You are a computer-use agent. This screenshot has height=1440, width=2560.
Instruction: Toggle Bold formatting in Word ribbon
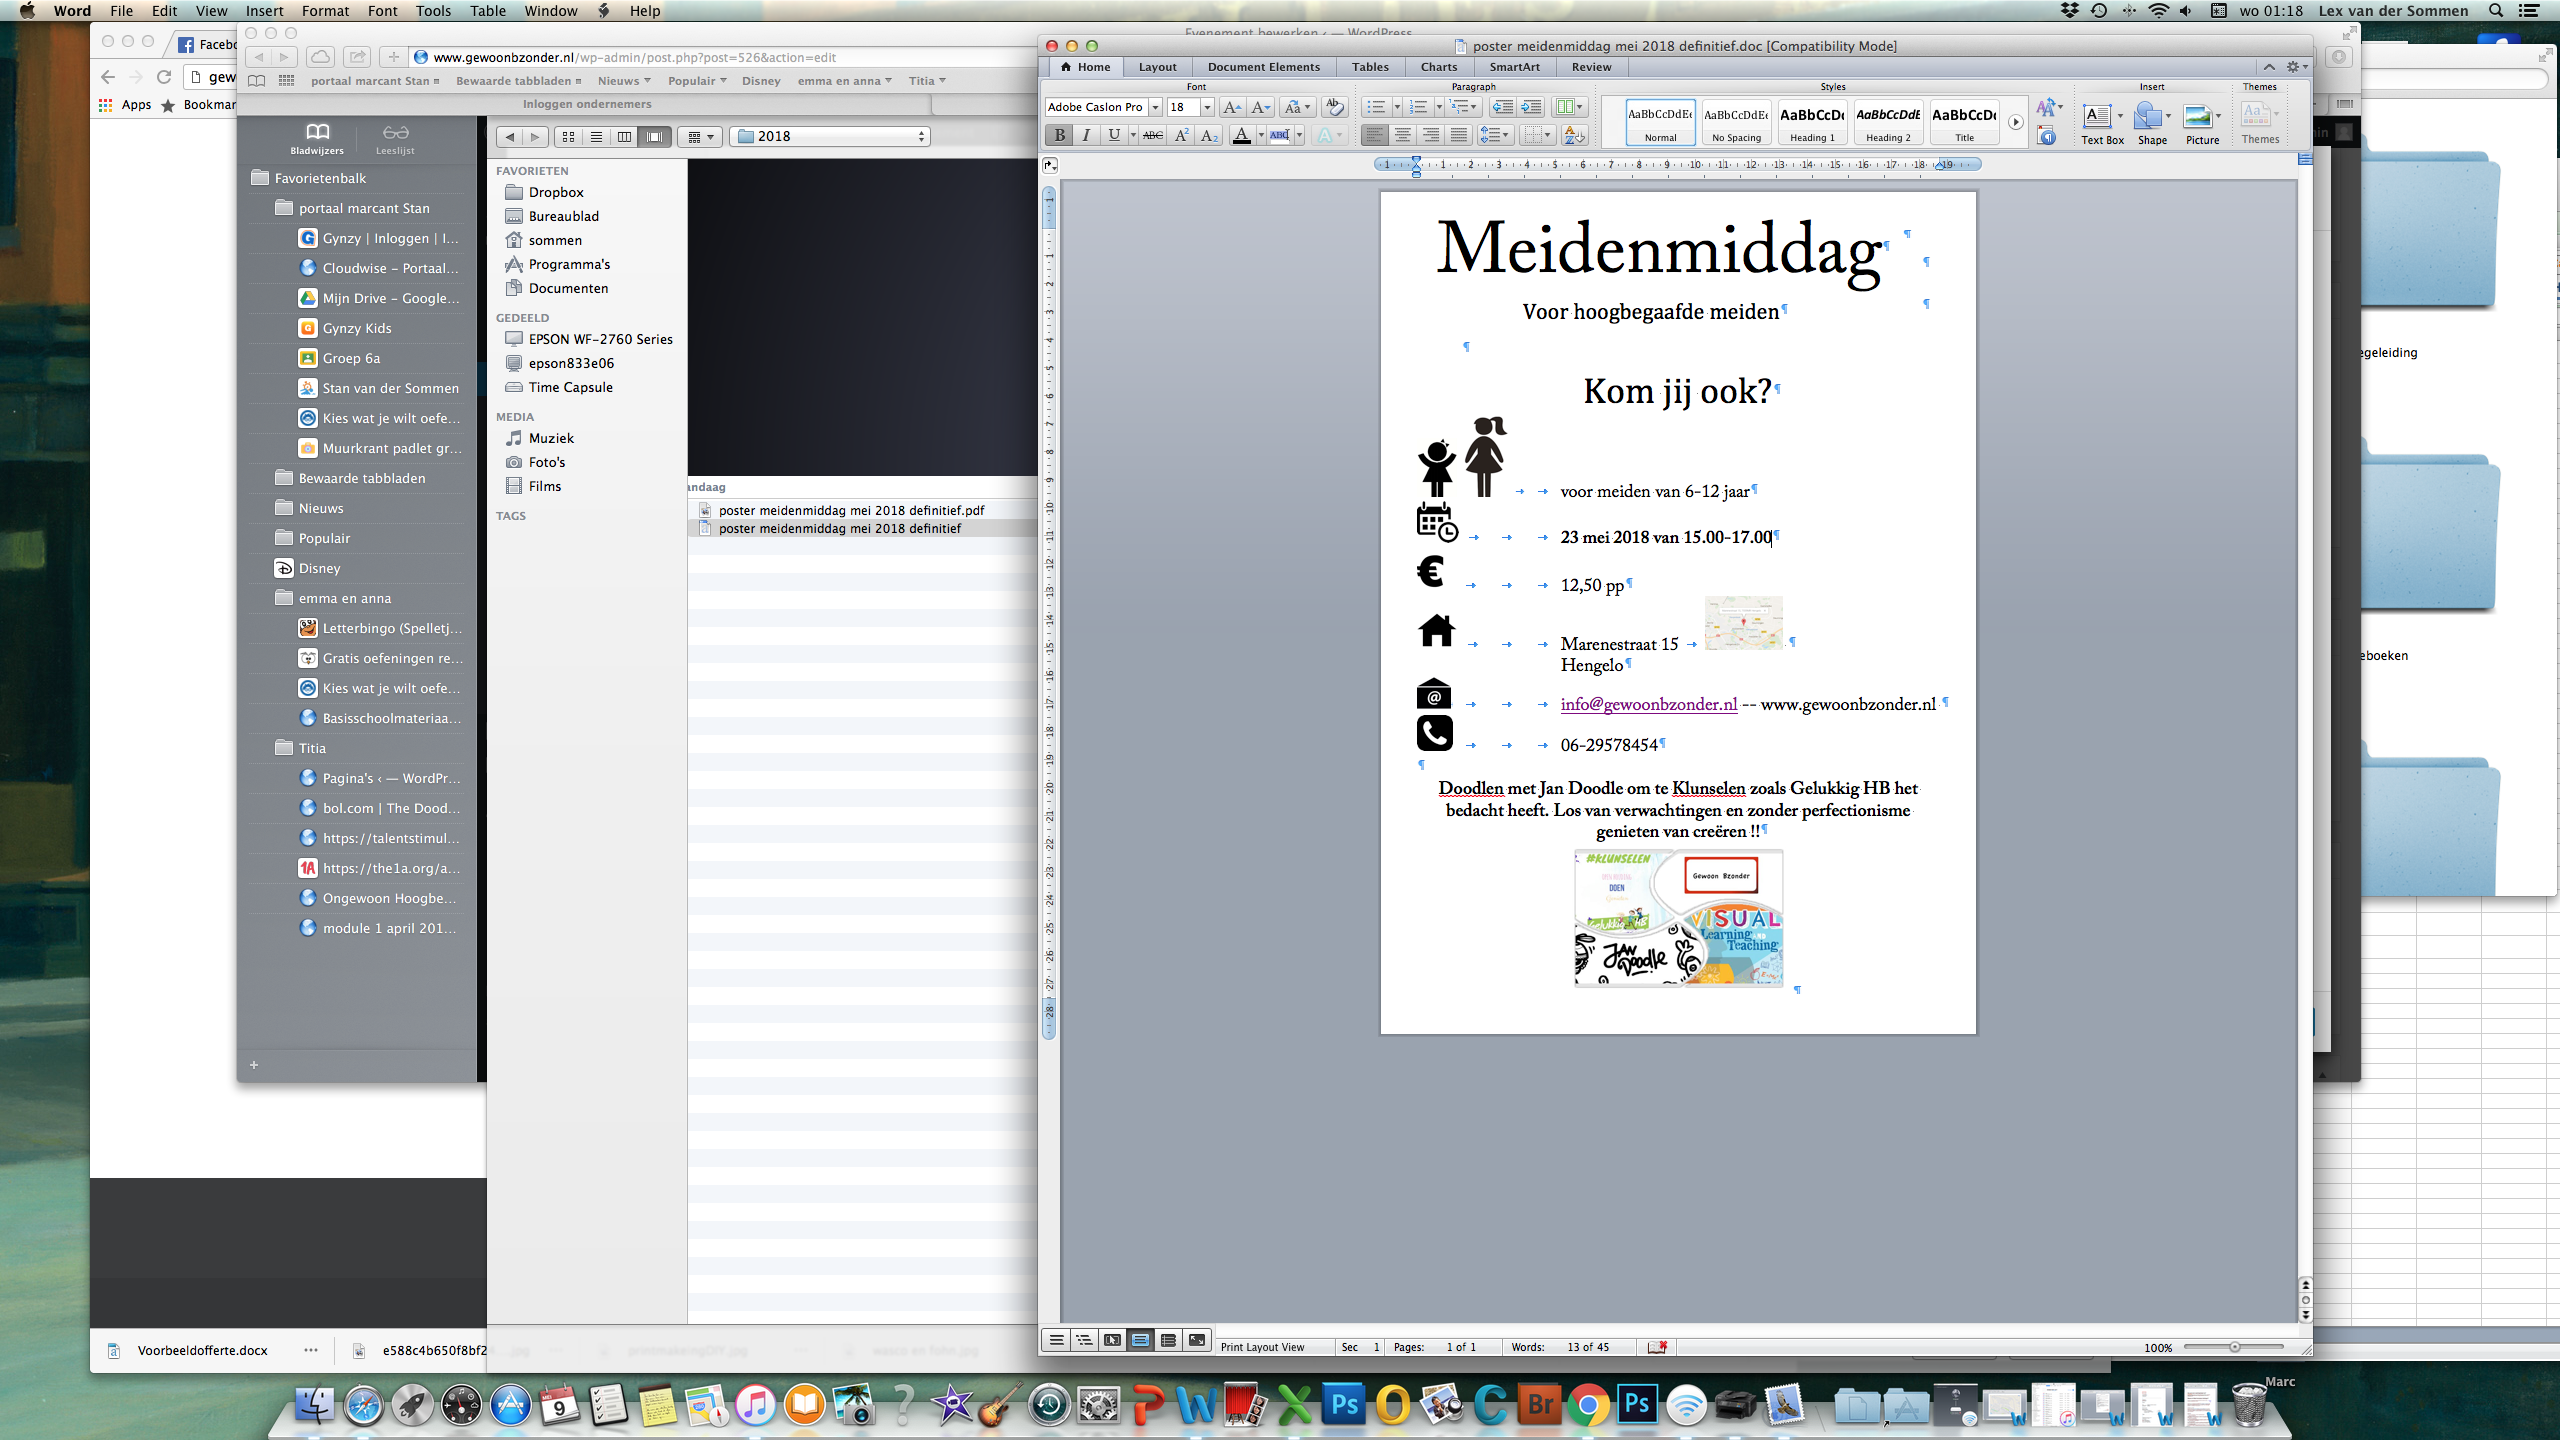[x=1059, y=135]
